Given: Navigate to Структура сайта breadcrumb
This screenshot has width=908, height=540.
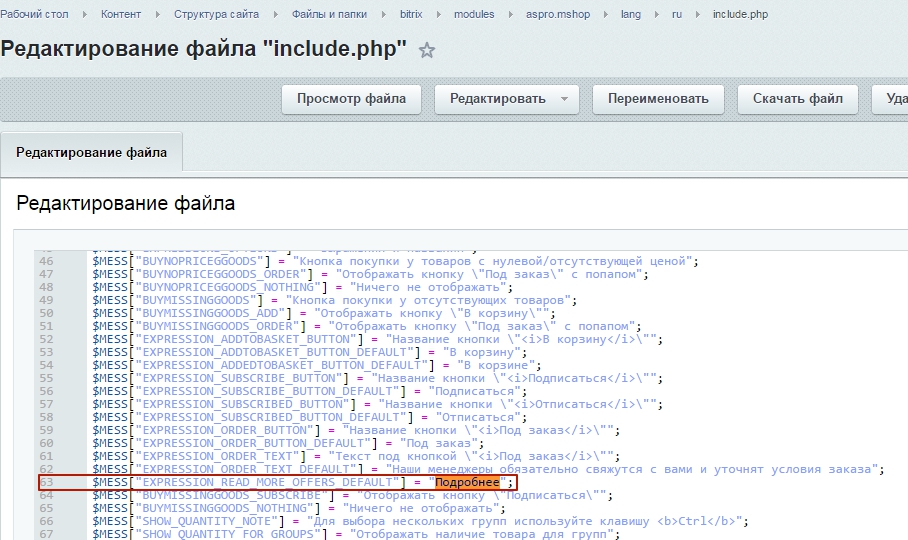Looking at the screenshot, I should [216, 15].
